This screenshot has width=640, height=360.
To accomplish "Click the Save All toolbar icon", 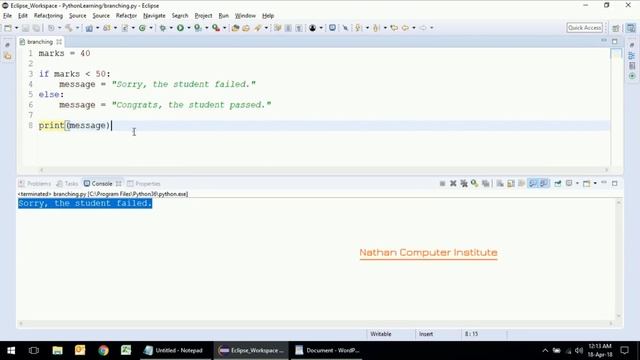I will [x=36, y=28].
